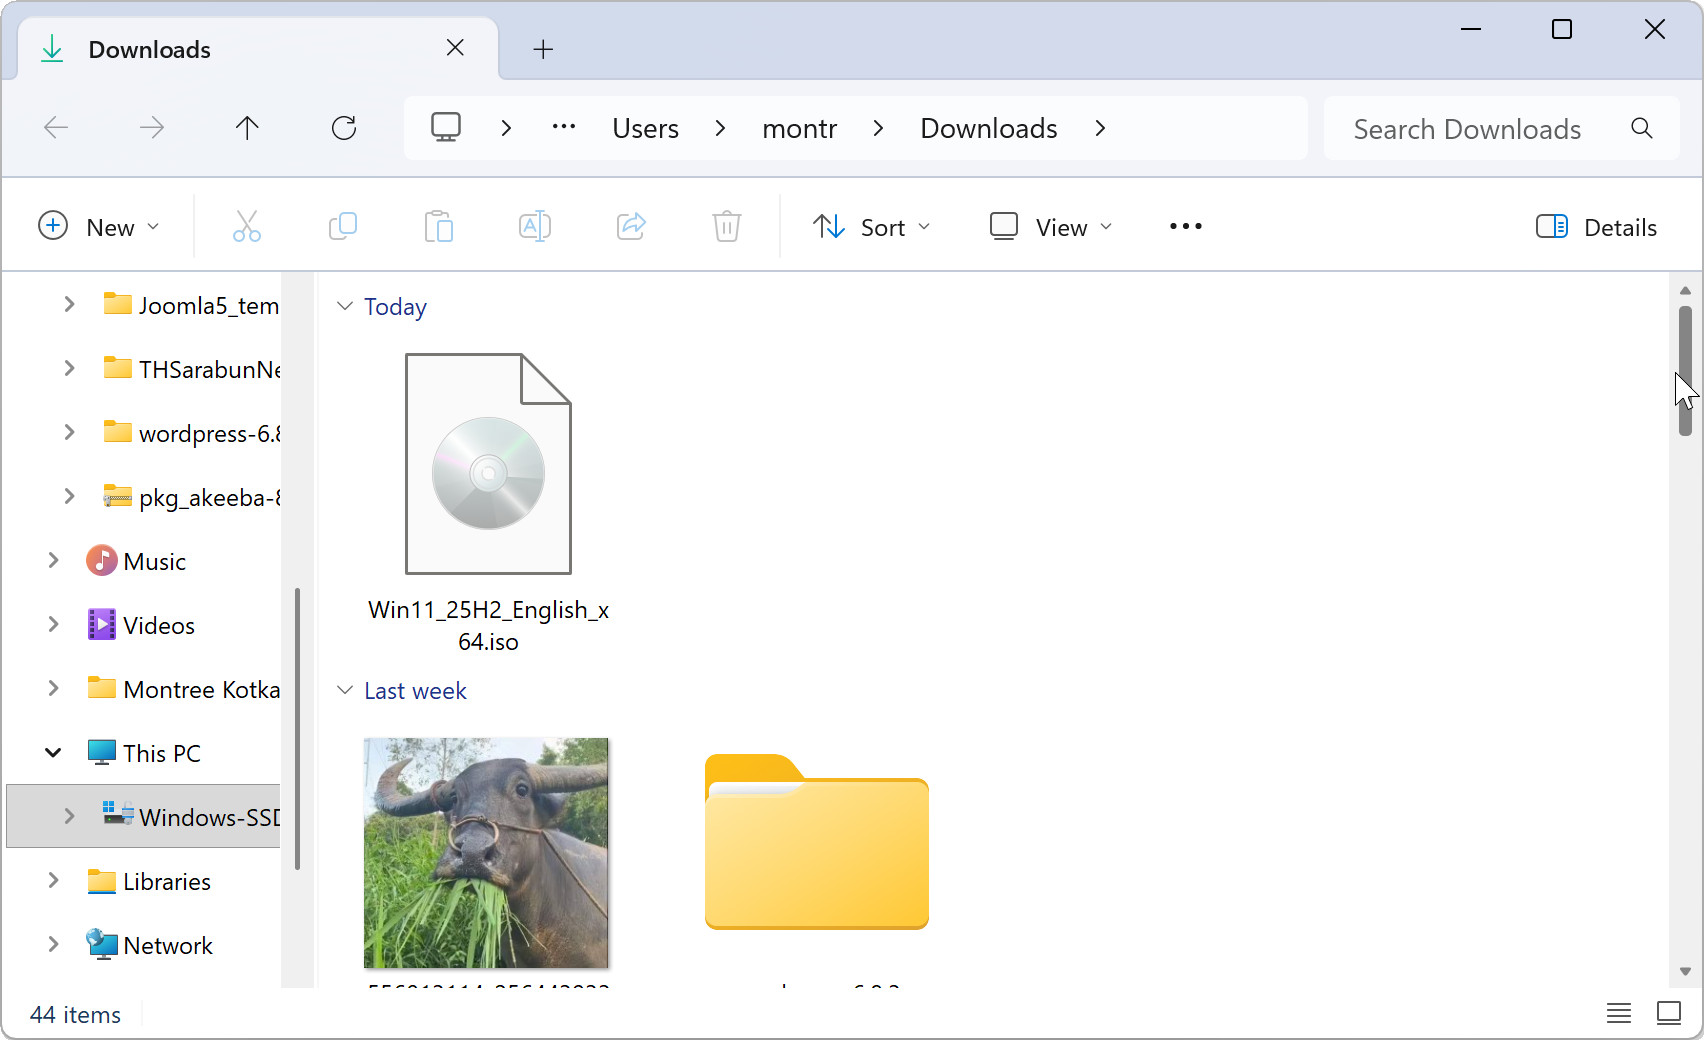Open the See more ellipsis menu
Screen dimensions: 1704x1040
[1184, 226]
